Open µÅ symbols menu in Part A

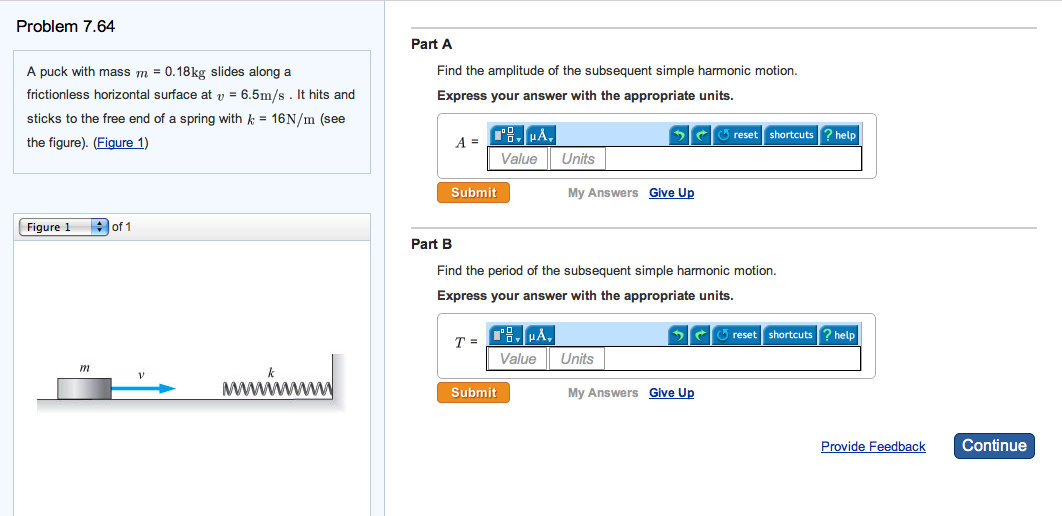coord(540,135)
